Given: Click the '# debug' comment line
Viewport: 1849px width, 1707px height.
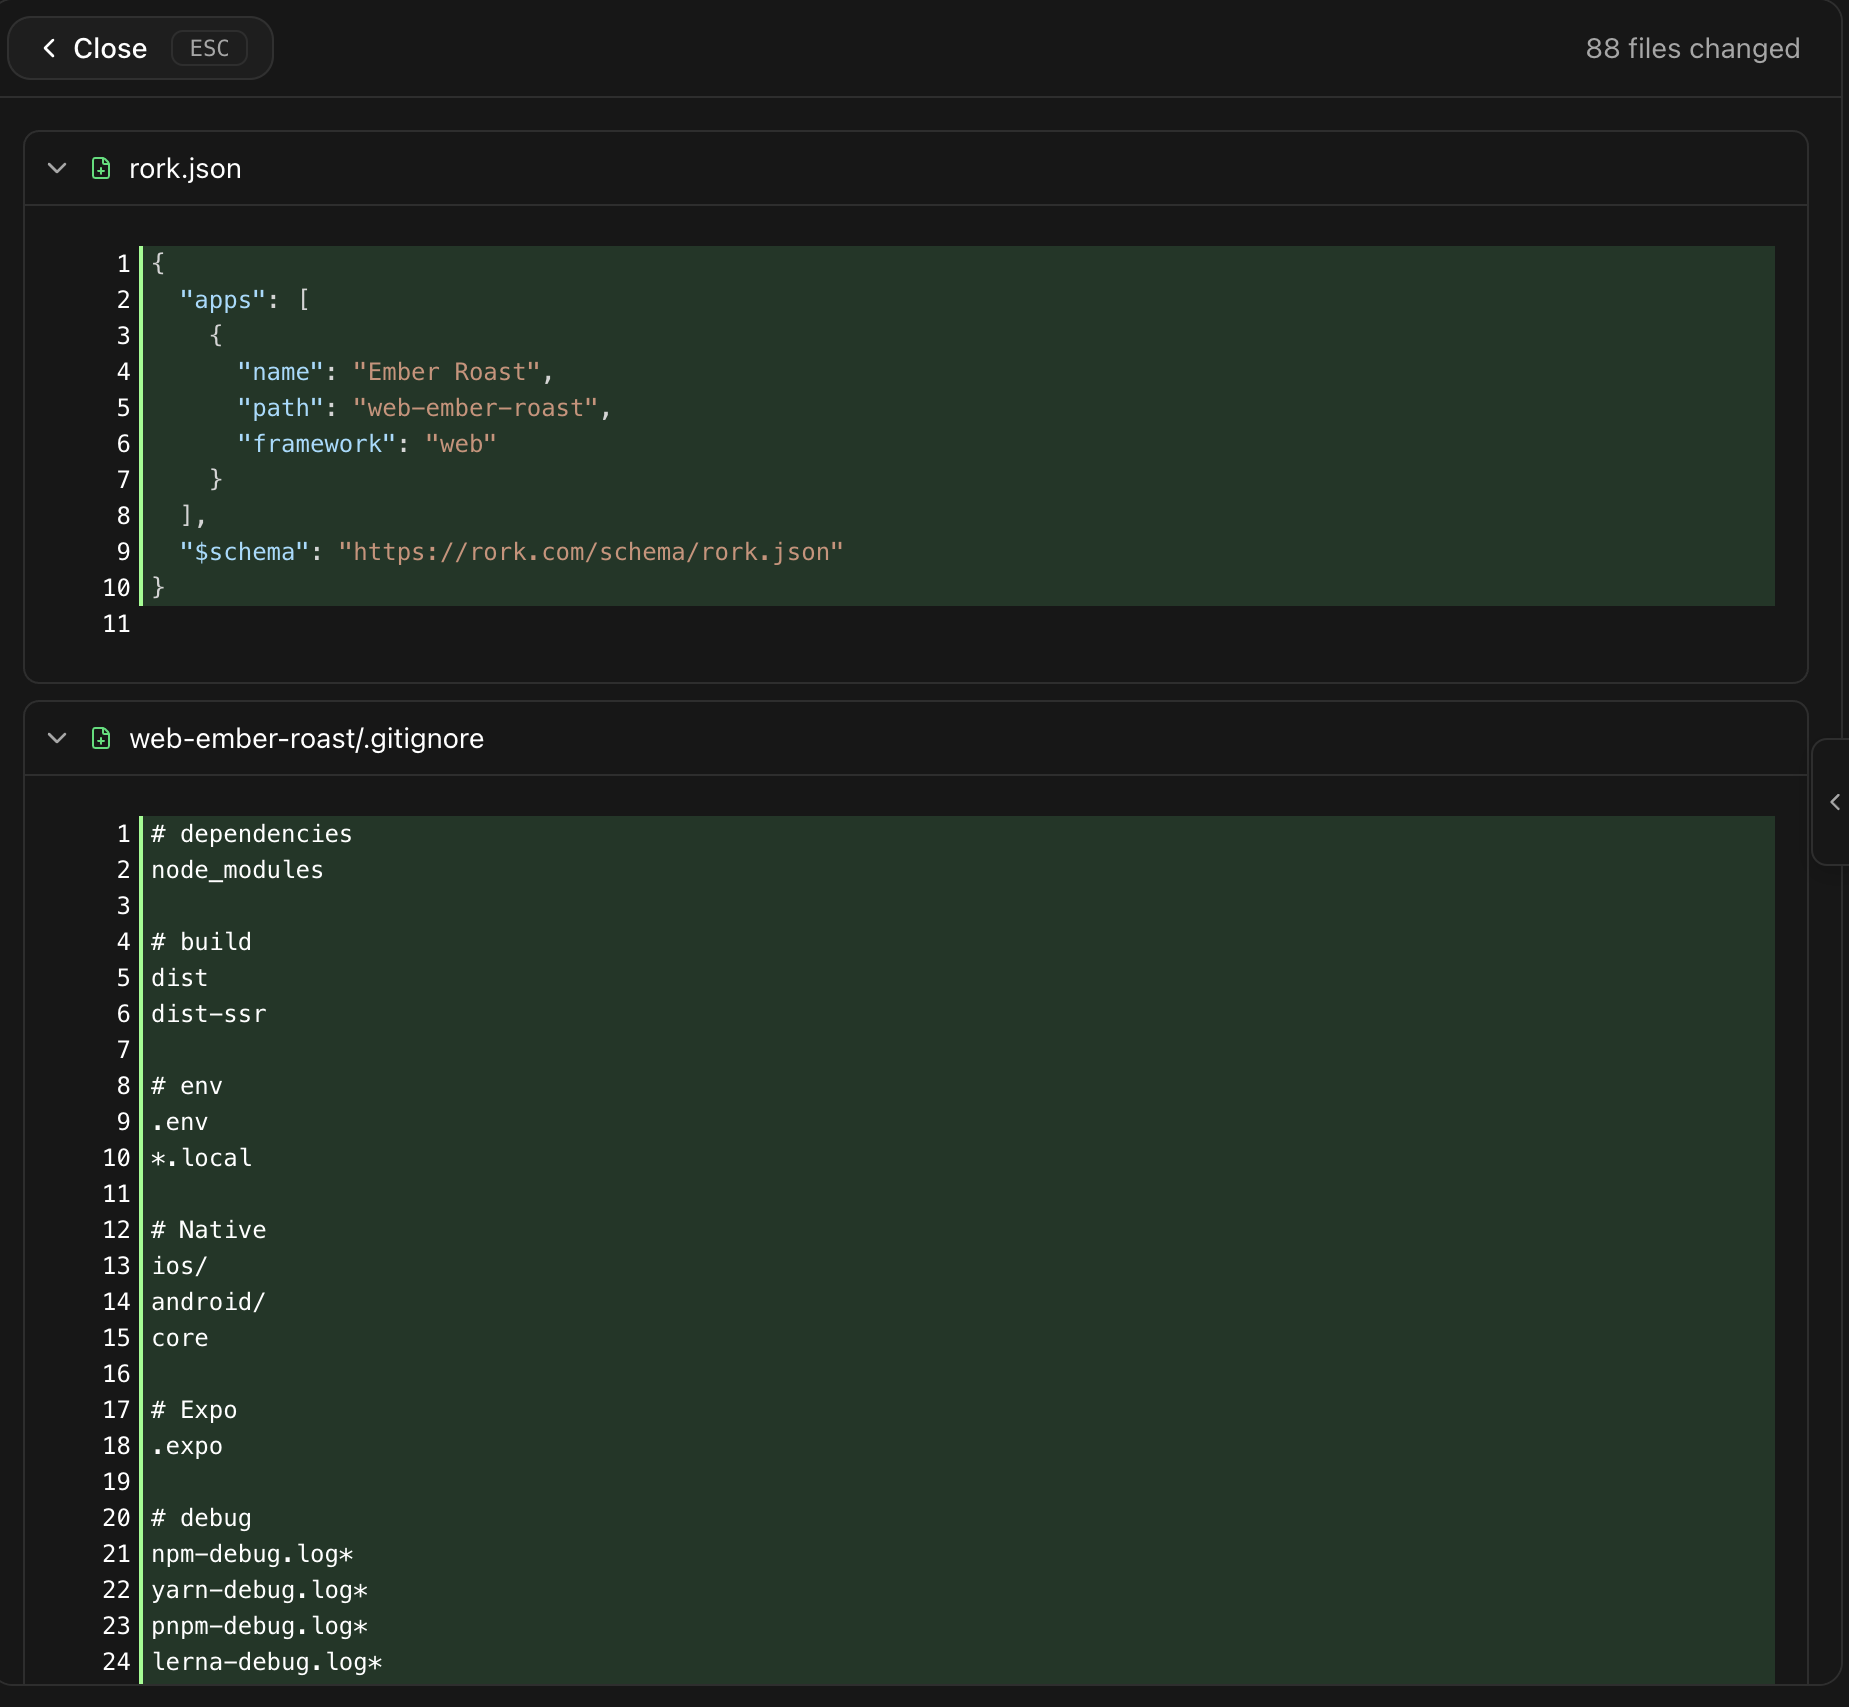Looking at the screenshot, I should (x=958, y=1518).
